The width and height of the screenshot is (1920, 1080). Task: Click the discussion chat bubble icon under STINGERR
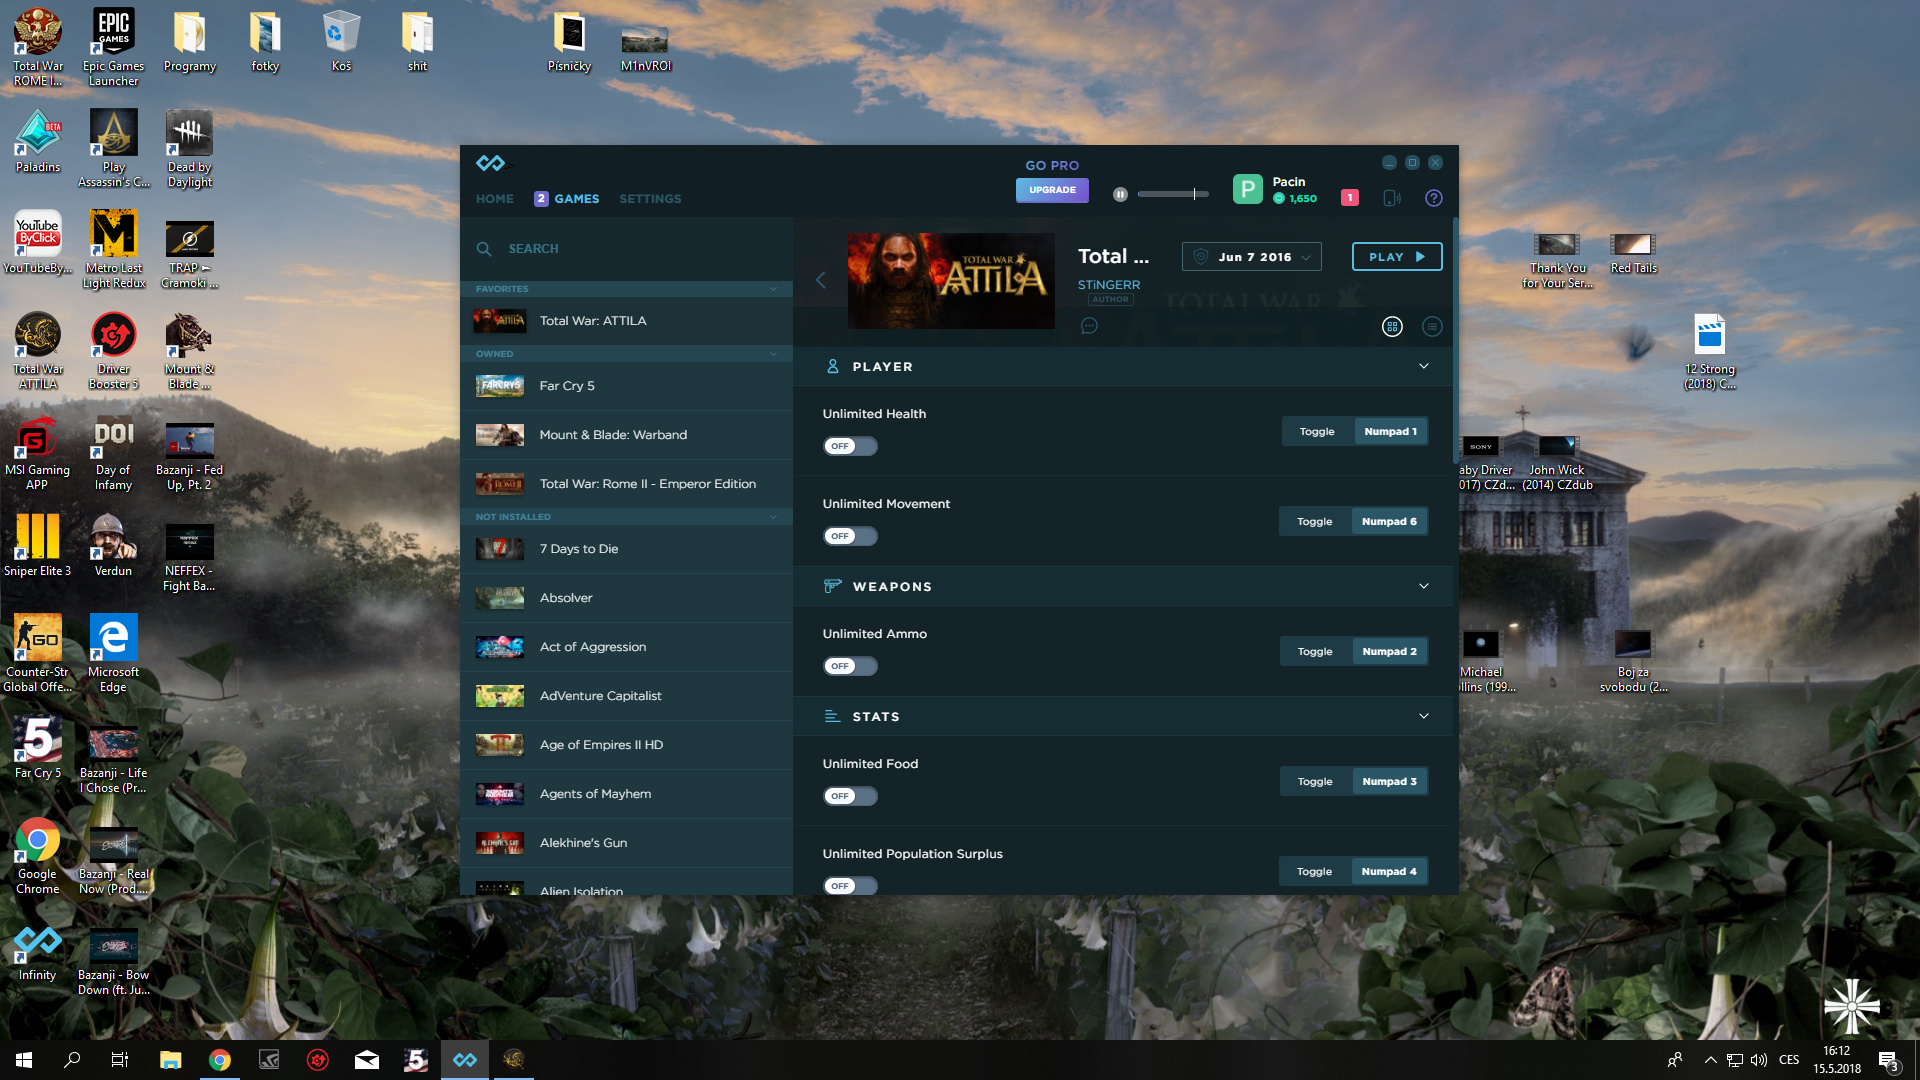click(1089, 326)
